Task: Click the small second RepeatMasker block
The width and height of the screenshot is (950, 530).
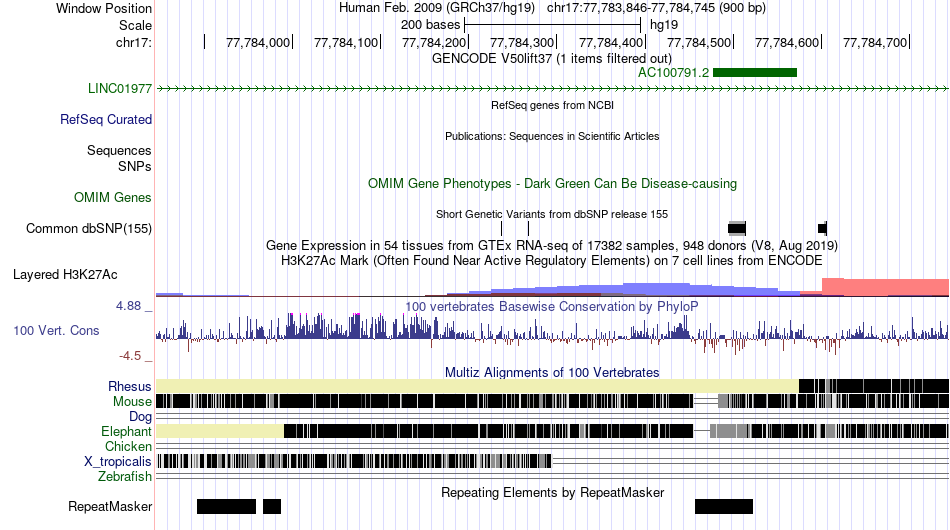Action: click(x=272, y=506)
